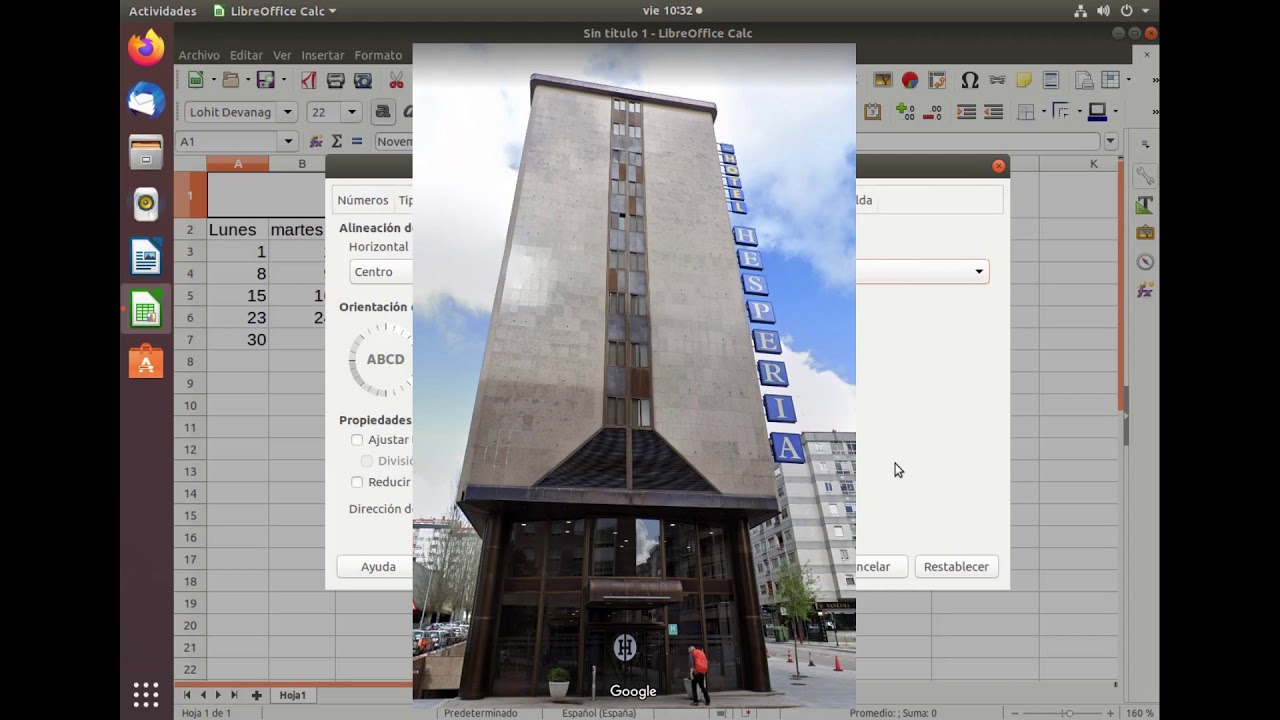Open the Archivo menu

tap(199, 55)
